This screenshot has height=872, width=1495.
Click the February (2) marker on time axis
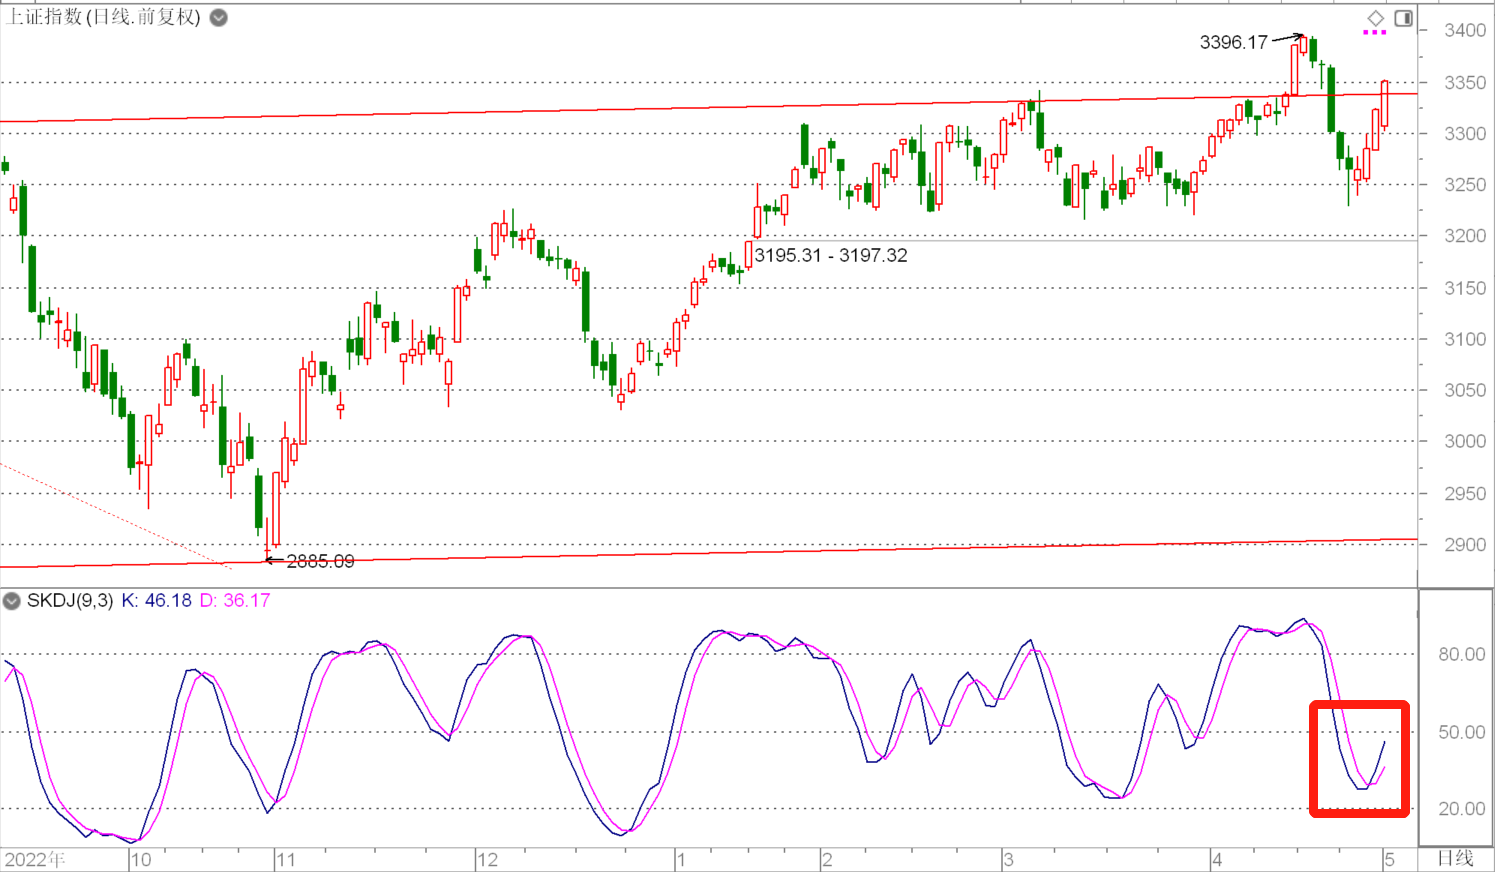(x=827, y=860)
